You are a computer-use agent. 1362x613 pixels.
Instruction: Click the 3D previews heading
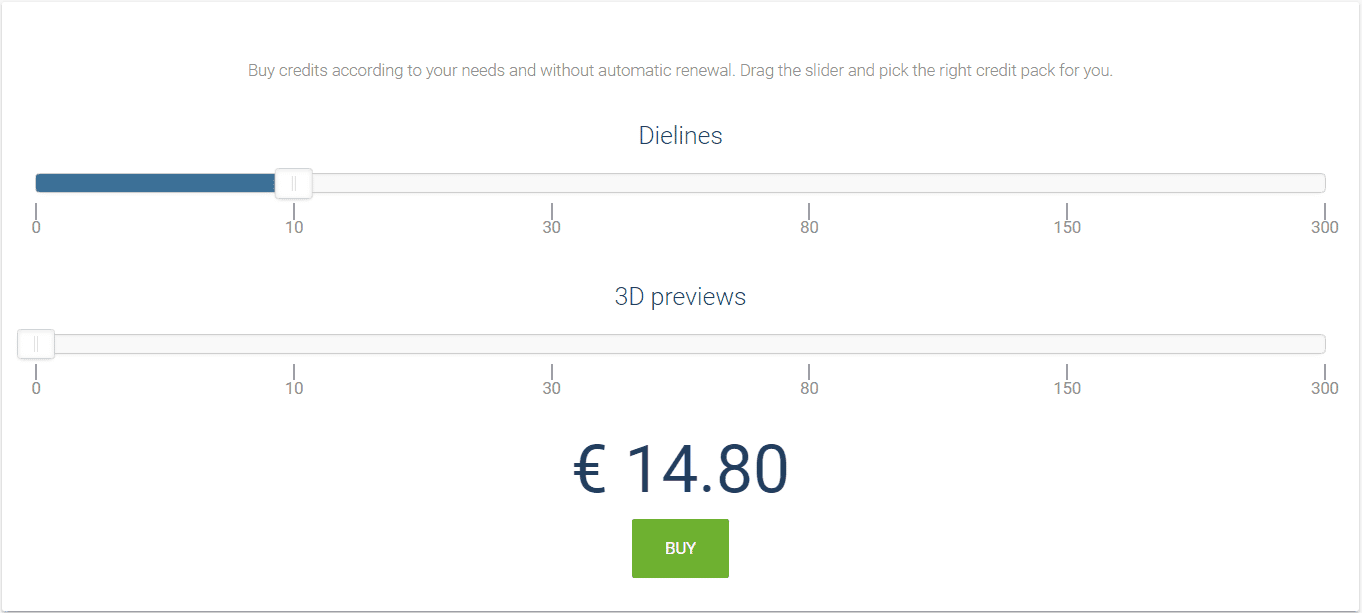coord(680,297)
